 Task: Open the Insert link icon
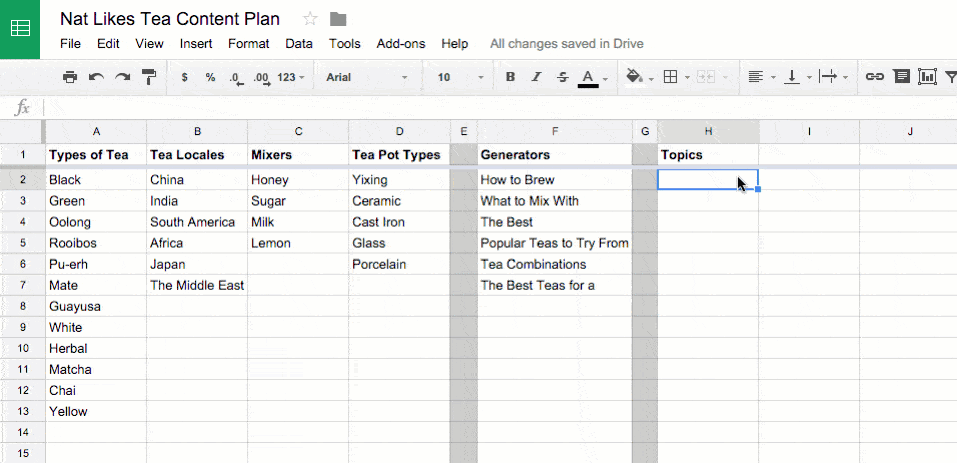pos(875,77)
